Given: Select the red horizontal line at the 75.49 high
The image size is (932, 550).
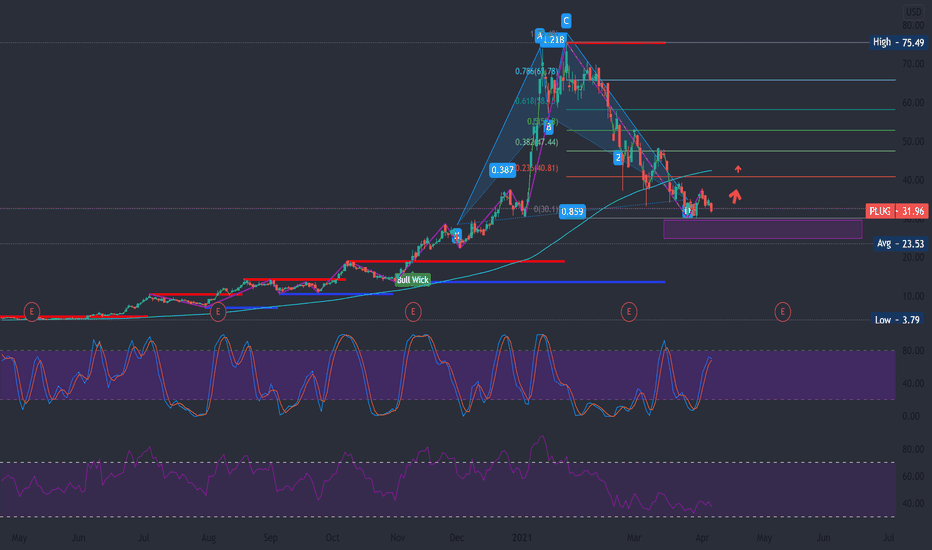Looking at the screenshot, I should tap(616, 43).
